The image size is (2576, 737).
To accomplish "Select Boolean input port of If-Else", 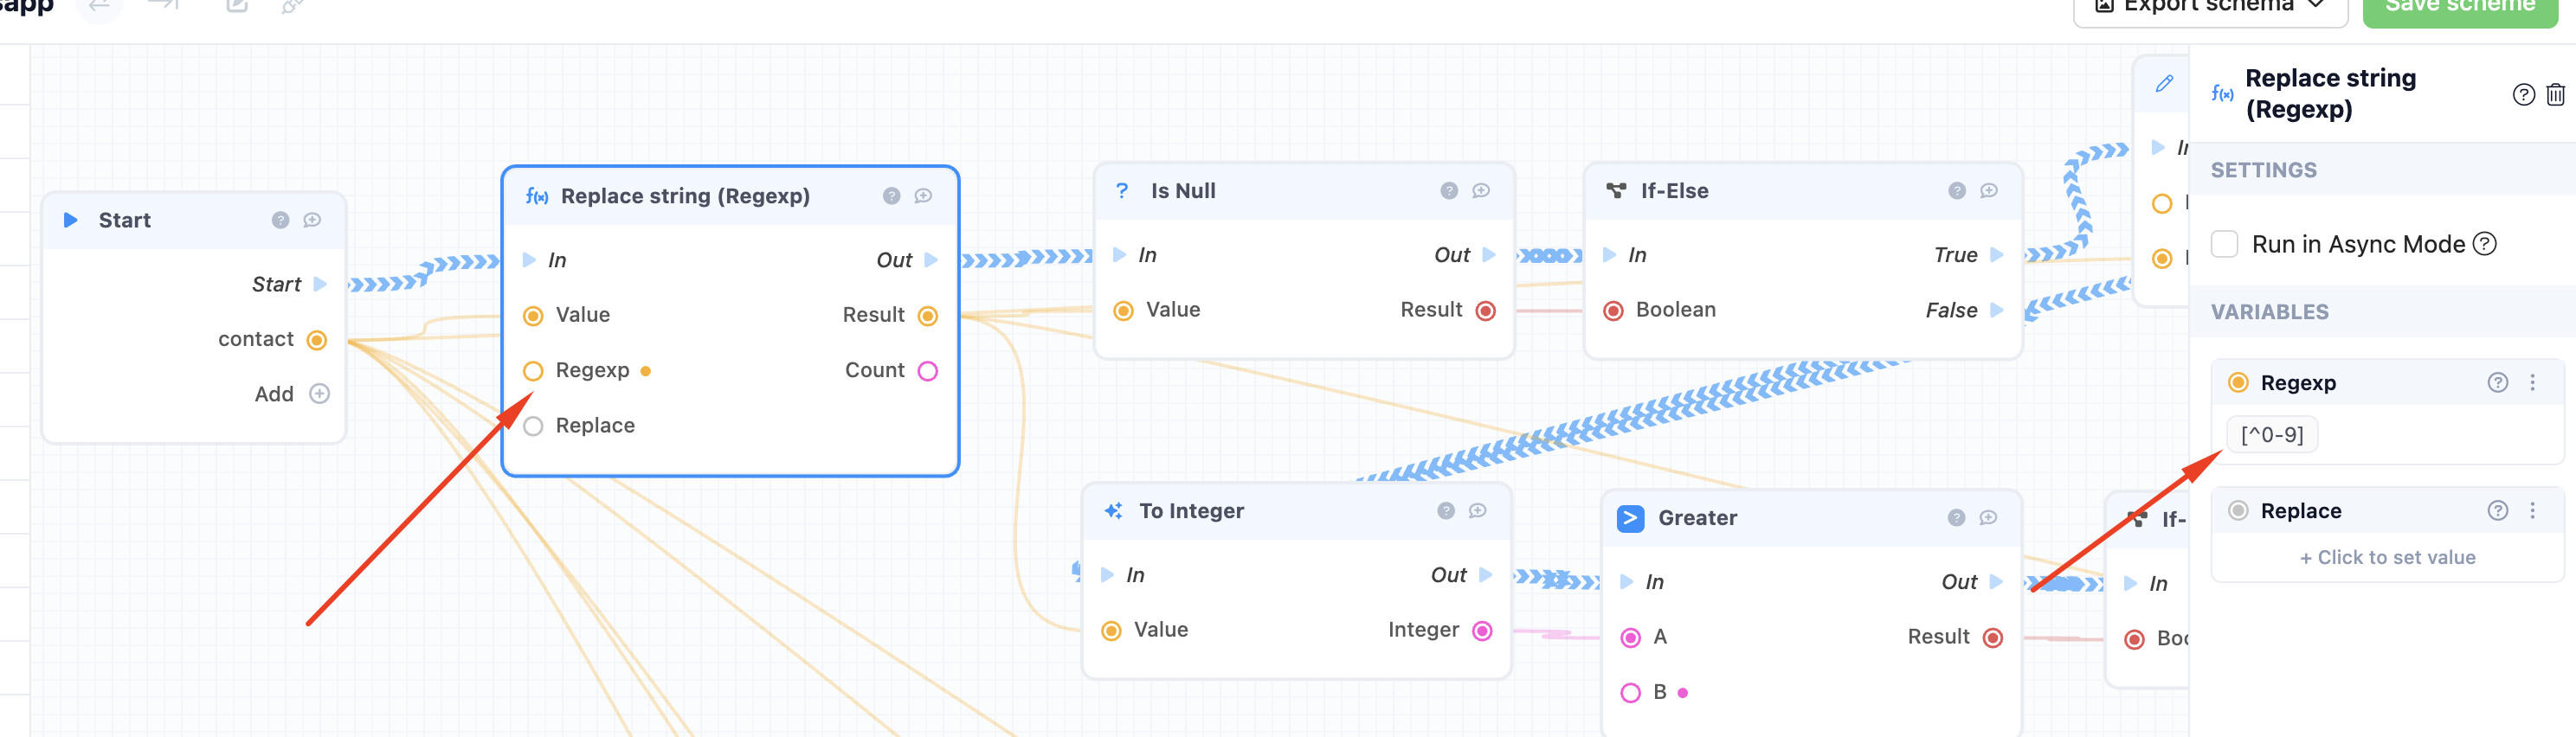I will pos(1613,311).
